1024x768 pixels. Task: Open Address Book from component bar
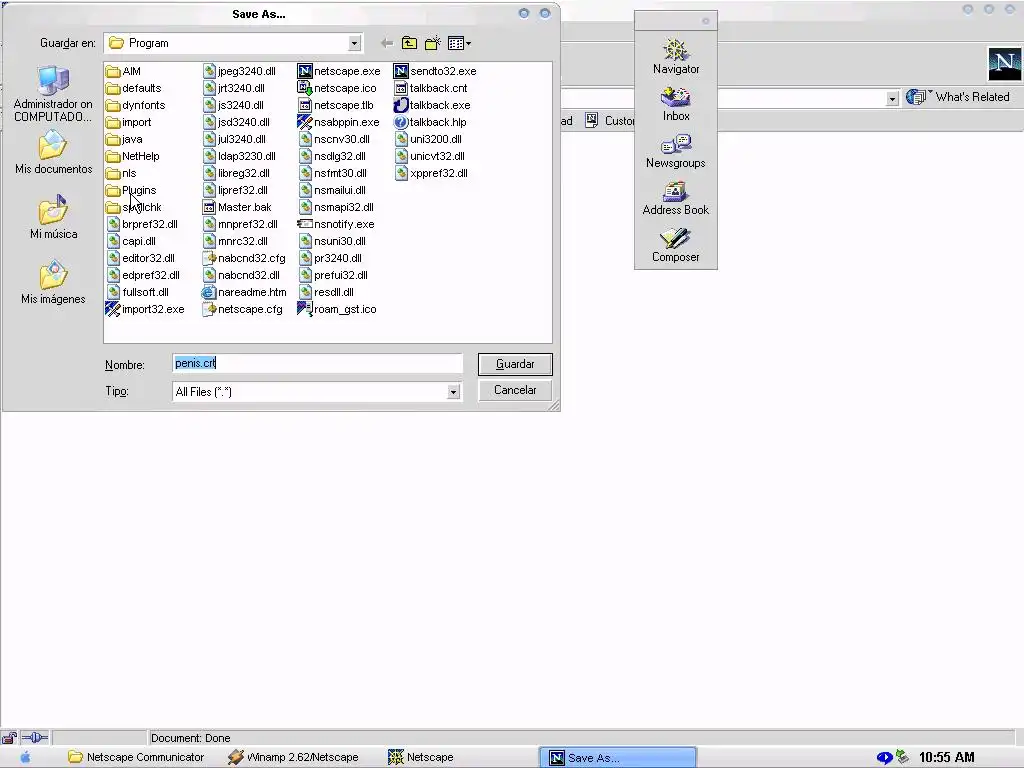(x=675, y=199)
